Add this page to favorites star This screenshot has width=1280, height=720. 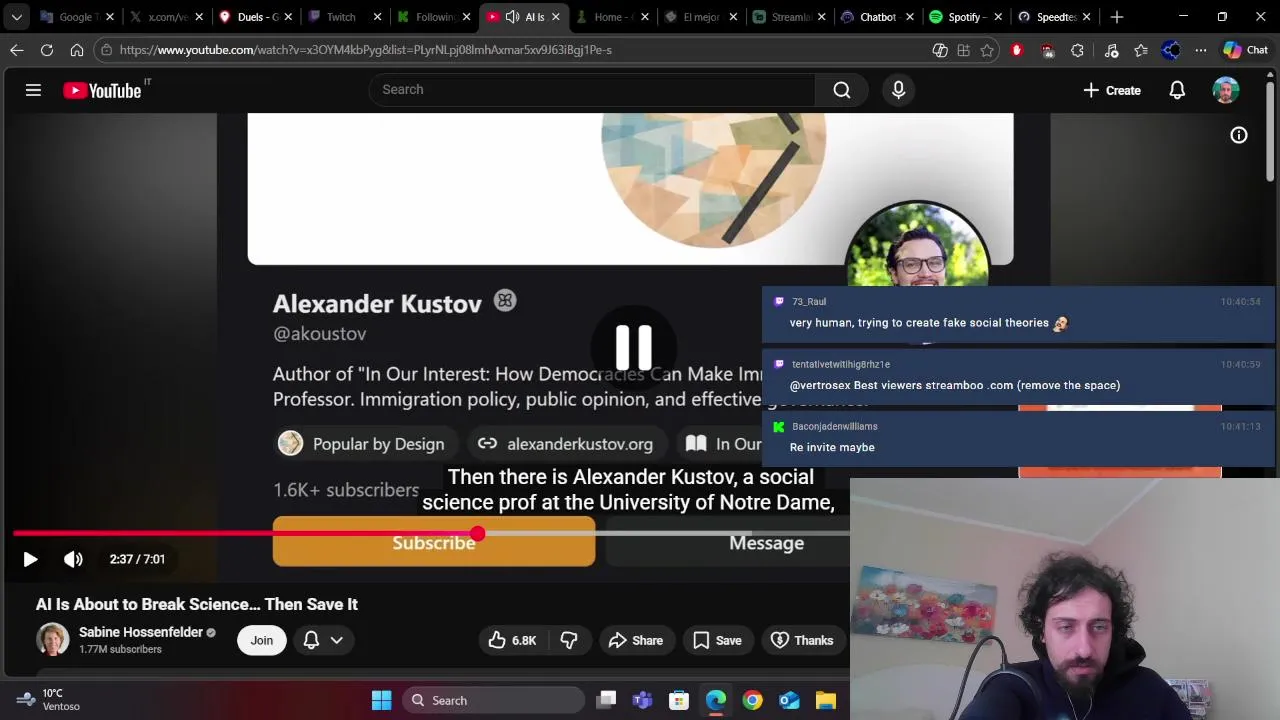tap(988, 50)
